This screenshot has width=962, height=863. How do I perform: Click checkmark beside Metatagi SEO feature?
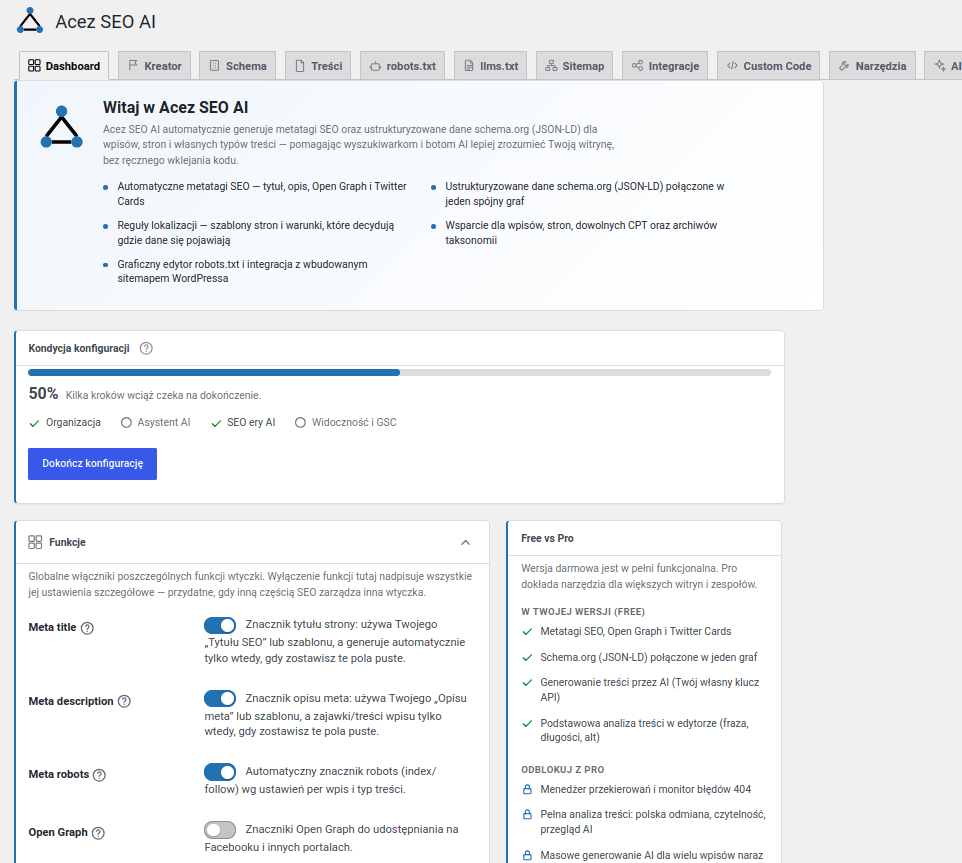(527, 632)
